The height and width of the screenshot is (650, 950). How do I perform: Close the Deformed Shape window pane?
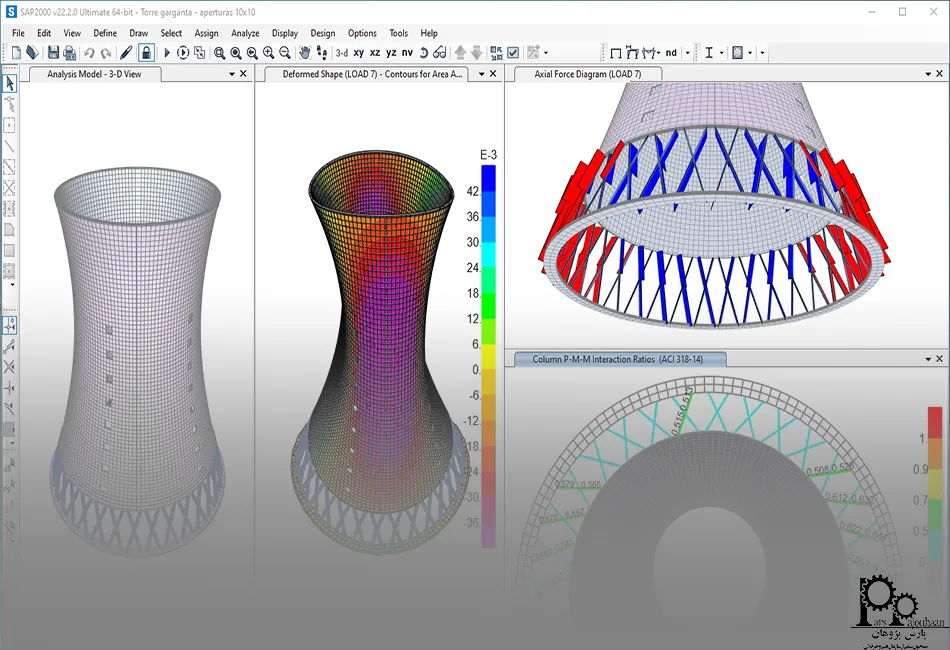495,74
